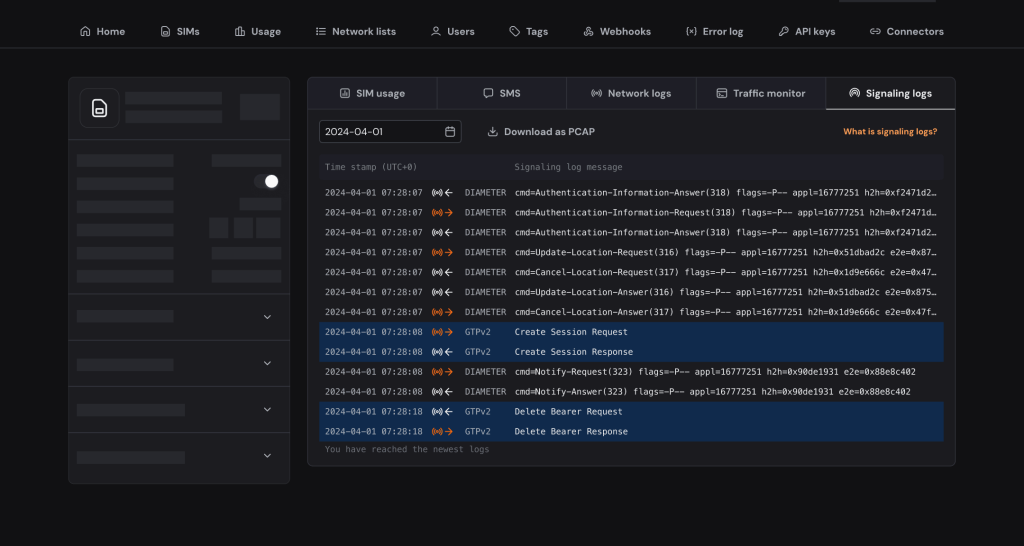Expand the first collapsed section in left panel
The width and height of the screenshot is (1024, 546).
pos(267,317)
